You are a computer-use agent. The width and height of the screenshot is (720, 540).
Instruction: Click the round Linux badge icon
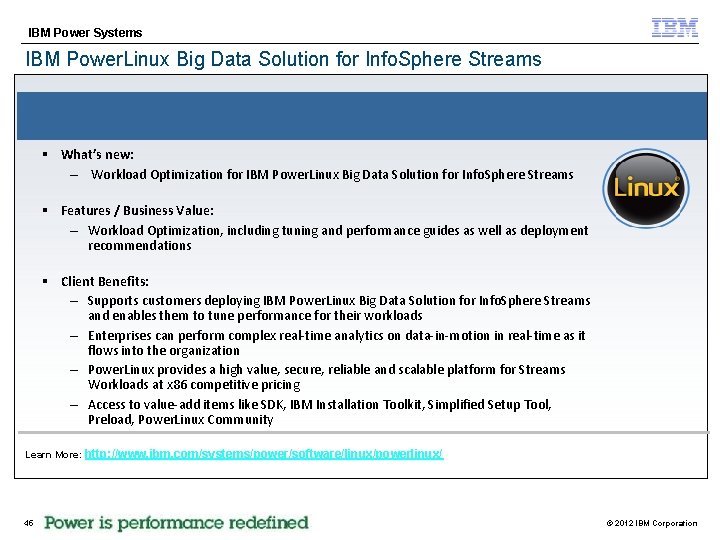(x=646, y=188)
